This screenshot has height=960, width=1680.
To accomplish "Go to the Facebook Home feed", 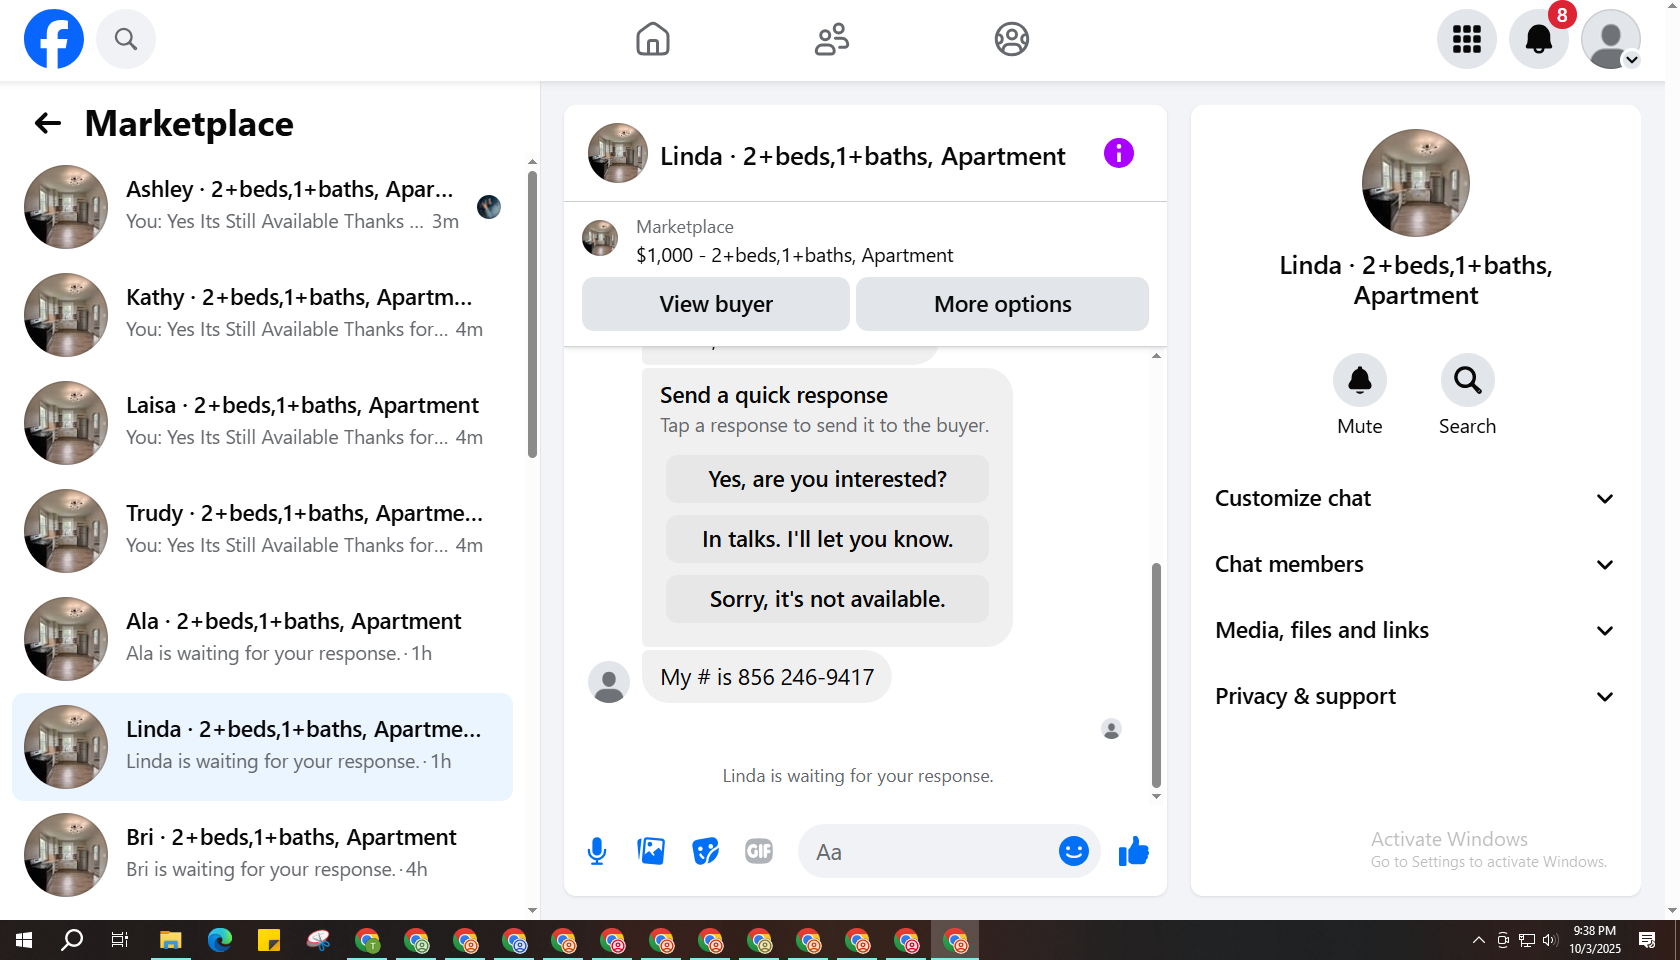I will tap(653, 39).
